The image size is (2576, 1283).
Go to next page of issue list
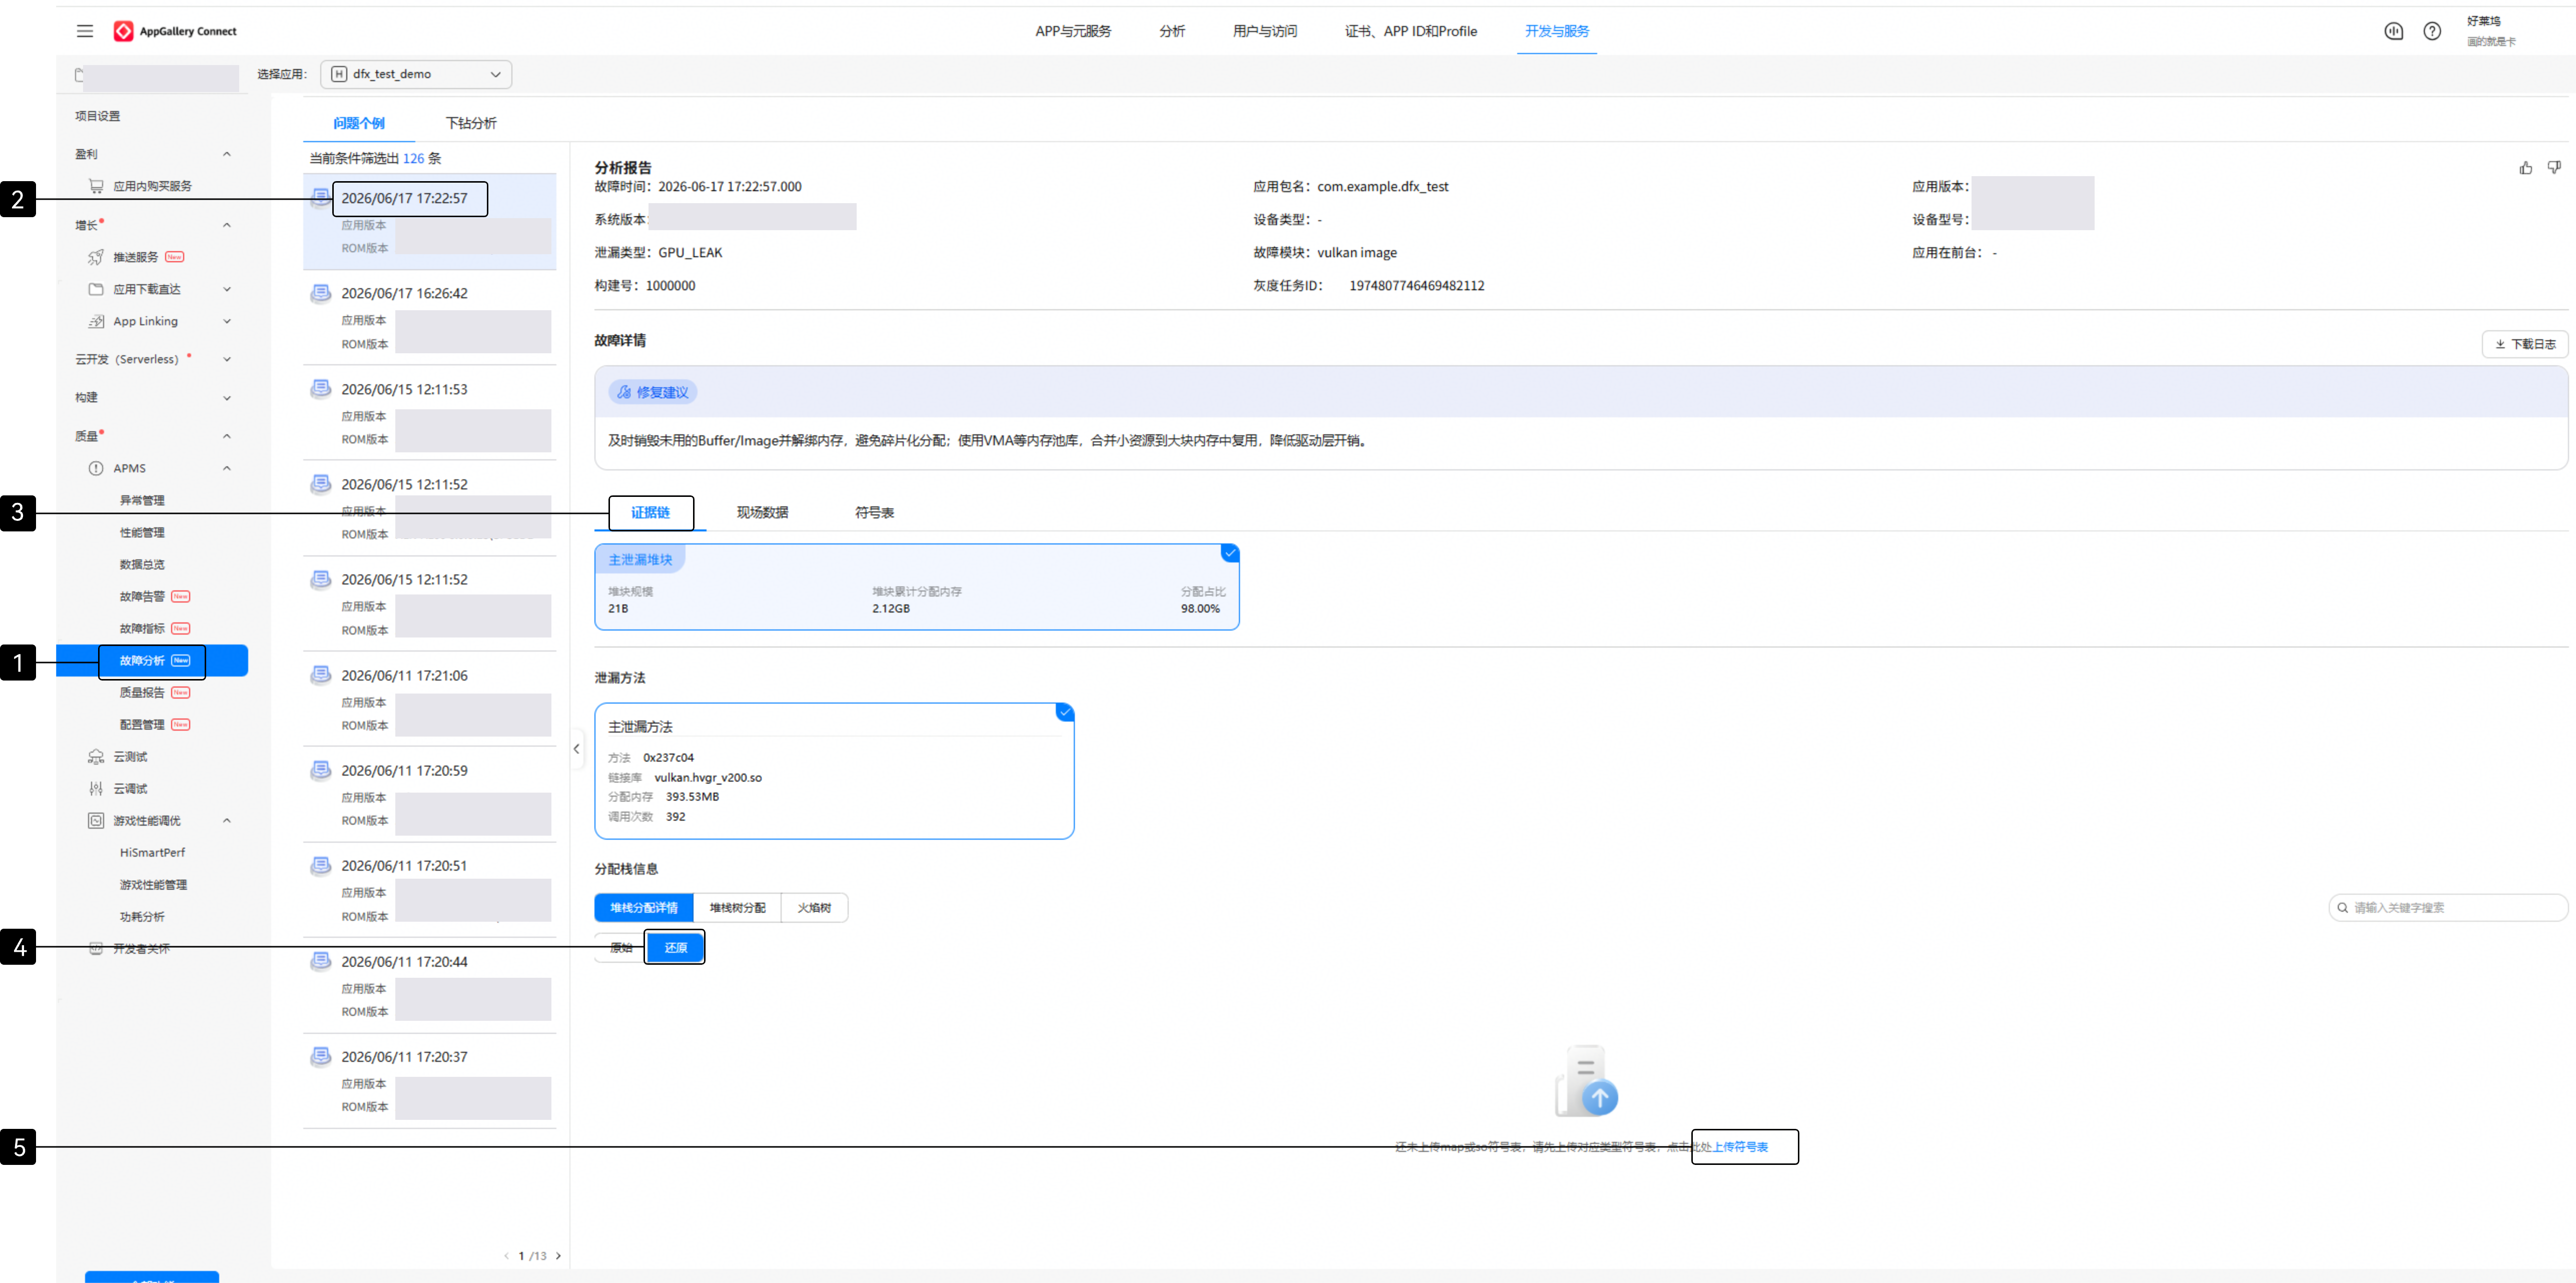558,1256
